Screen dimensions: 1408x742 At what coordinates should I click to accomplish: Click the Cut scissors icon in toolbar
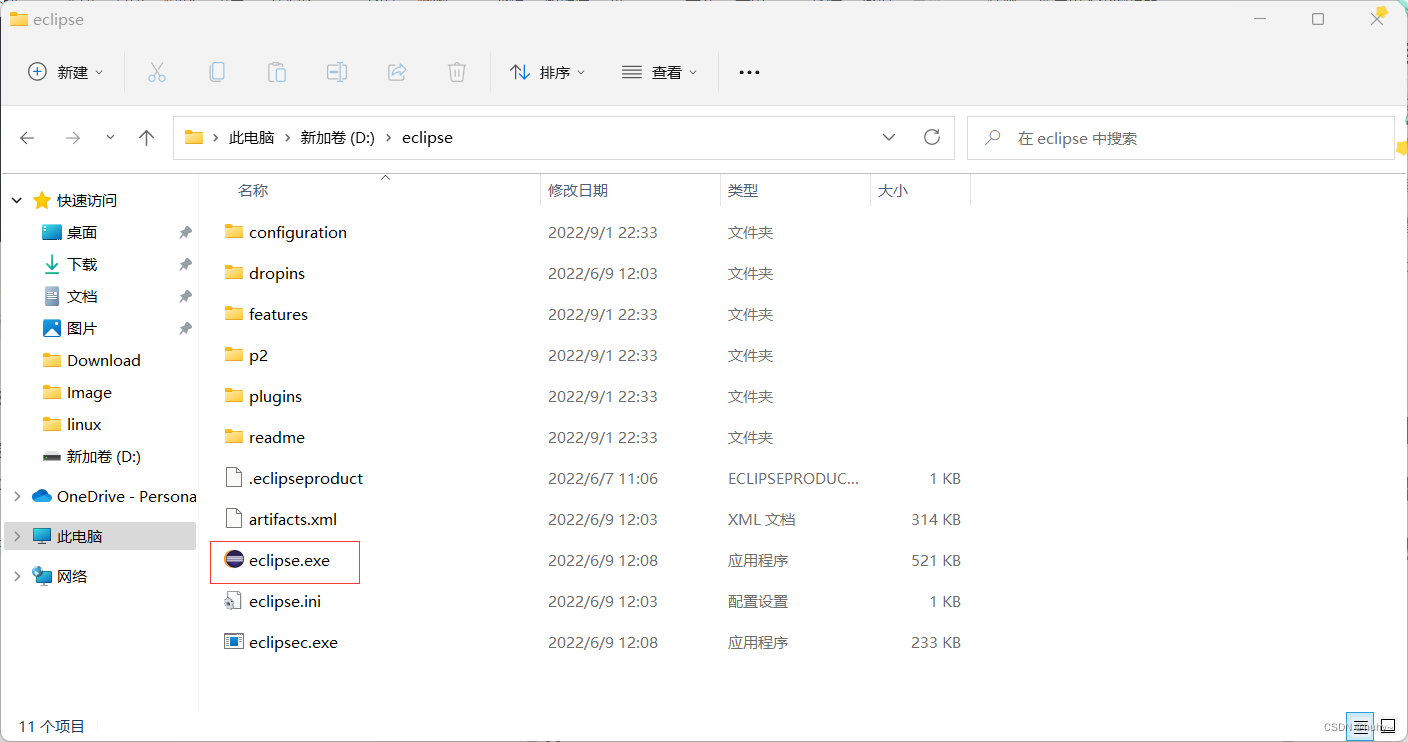pyautogui.click(x=156, y=72)
